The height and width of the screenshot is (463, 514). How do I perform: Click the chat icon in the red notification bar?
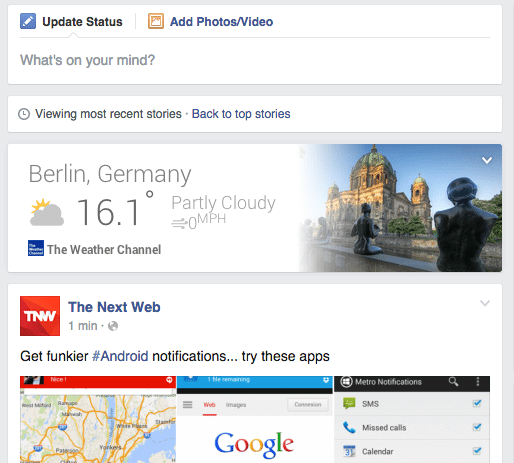(169, 380)
